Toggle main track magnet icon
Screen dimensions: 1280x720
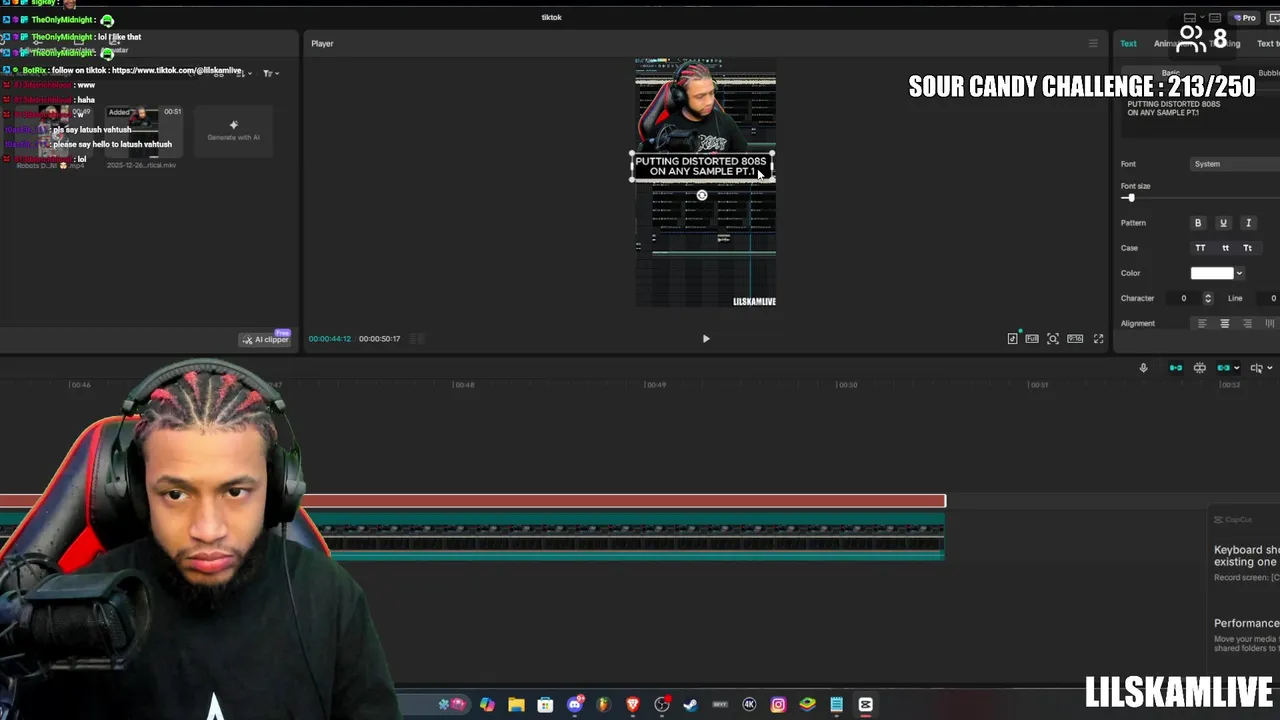tap(1176, 368)
